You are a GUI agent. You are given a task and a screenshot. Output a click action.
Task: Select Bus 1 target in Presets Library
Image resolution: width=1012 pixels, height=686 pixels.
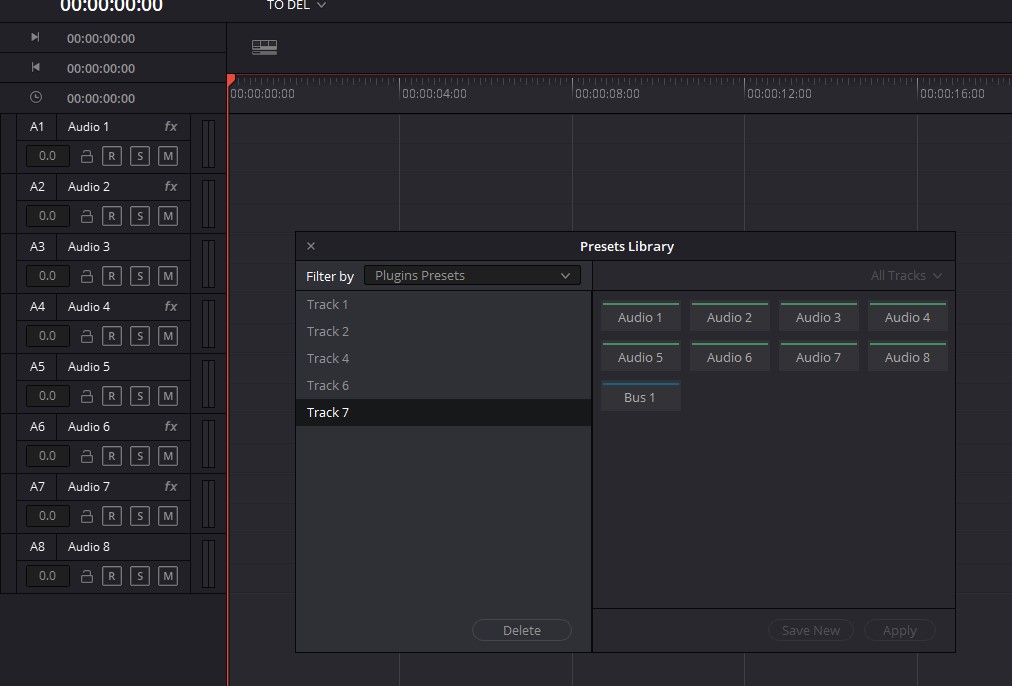pos(640,397)
